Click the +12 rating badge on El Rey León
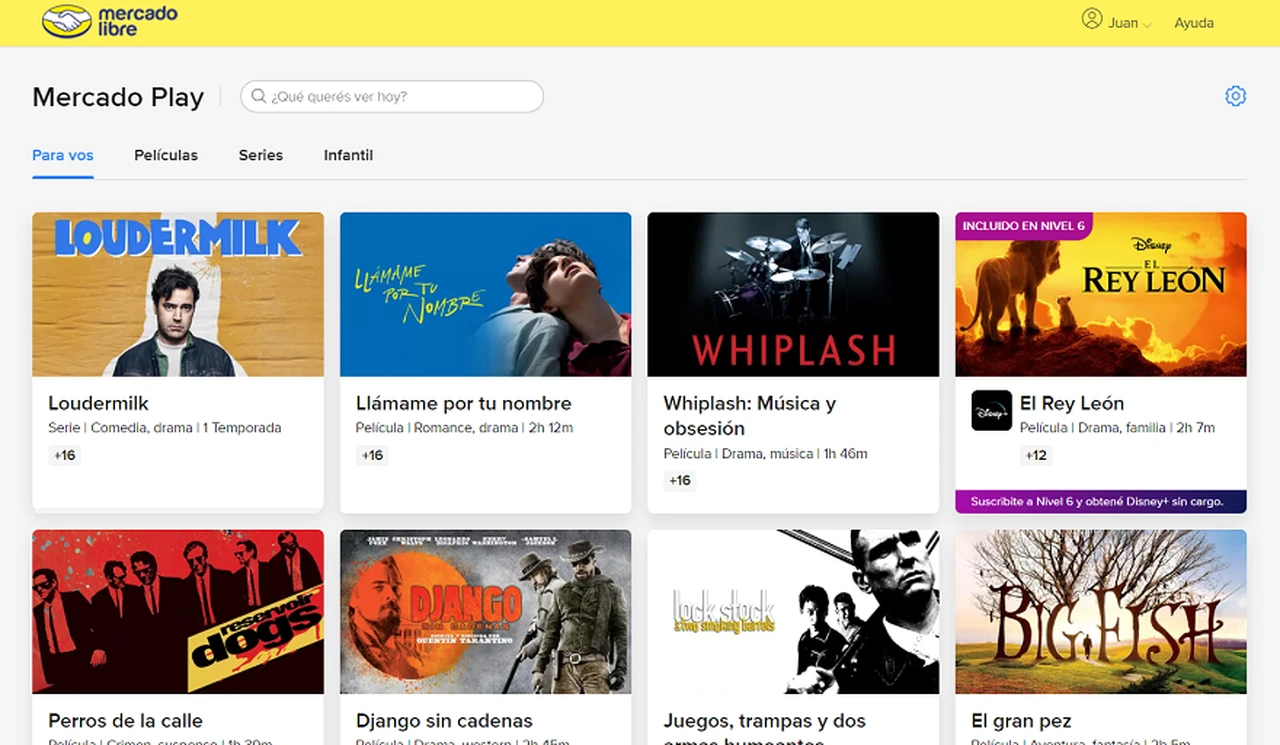This screenshot has height=745, width=1280. (1035, 455)
